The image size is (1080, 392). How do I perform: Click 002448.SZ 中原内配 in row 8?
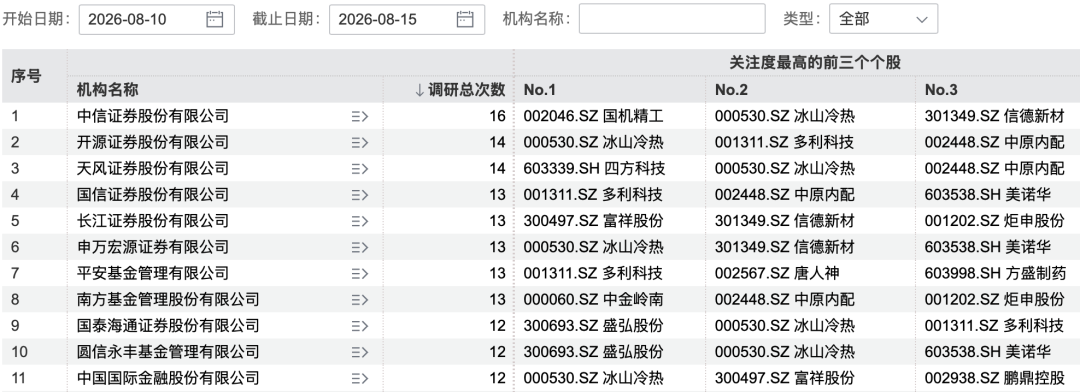pyautogui.click(x=785, y=300)
